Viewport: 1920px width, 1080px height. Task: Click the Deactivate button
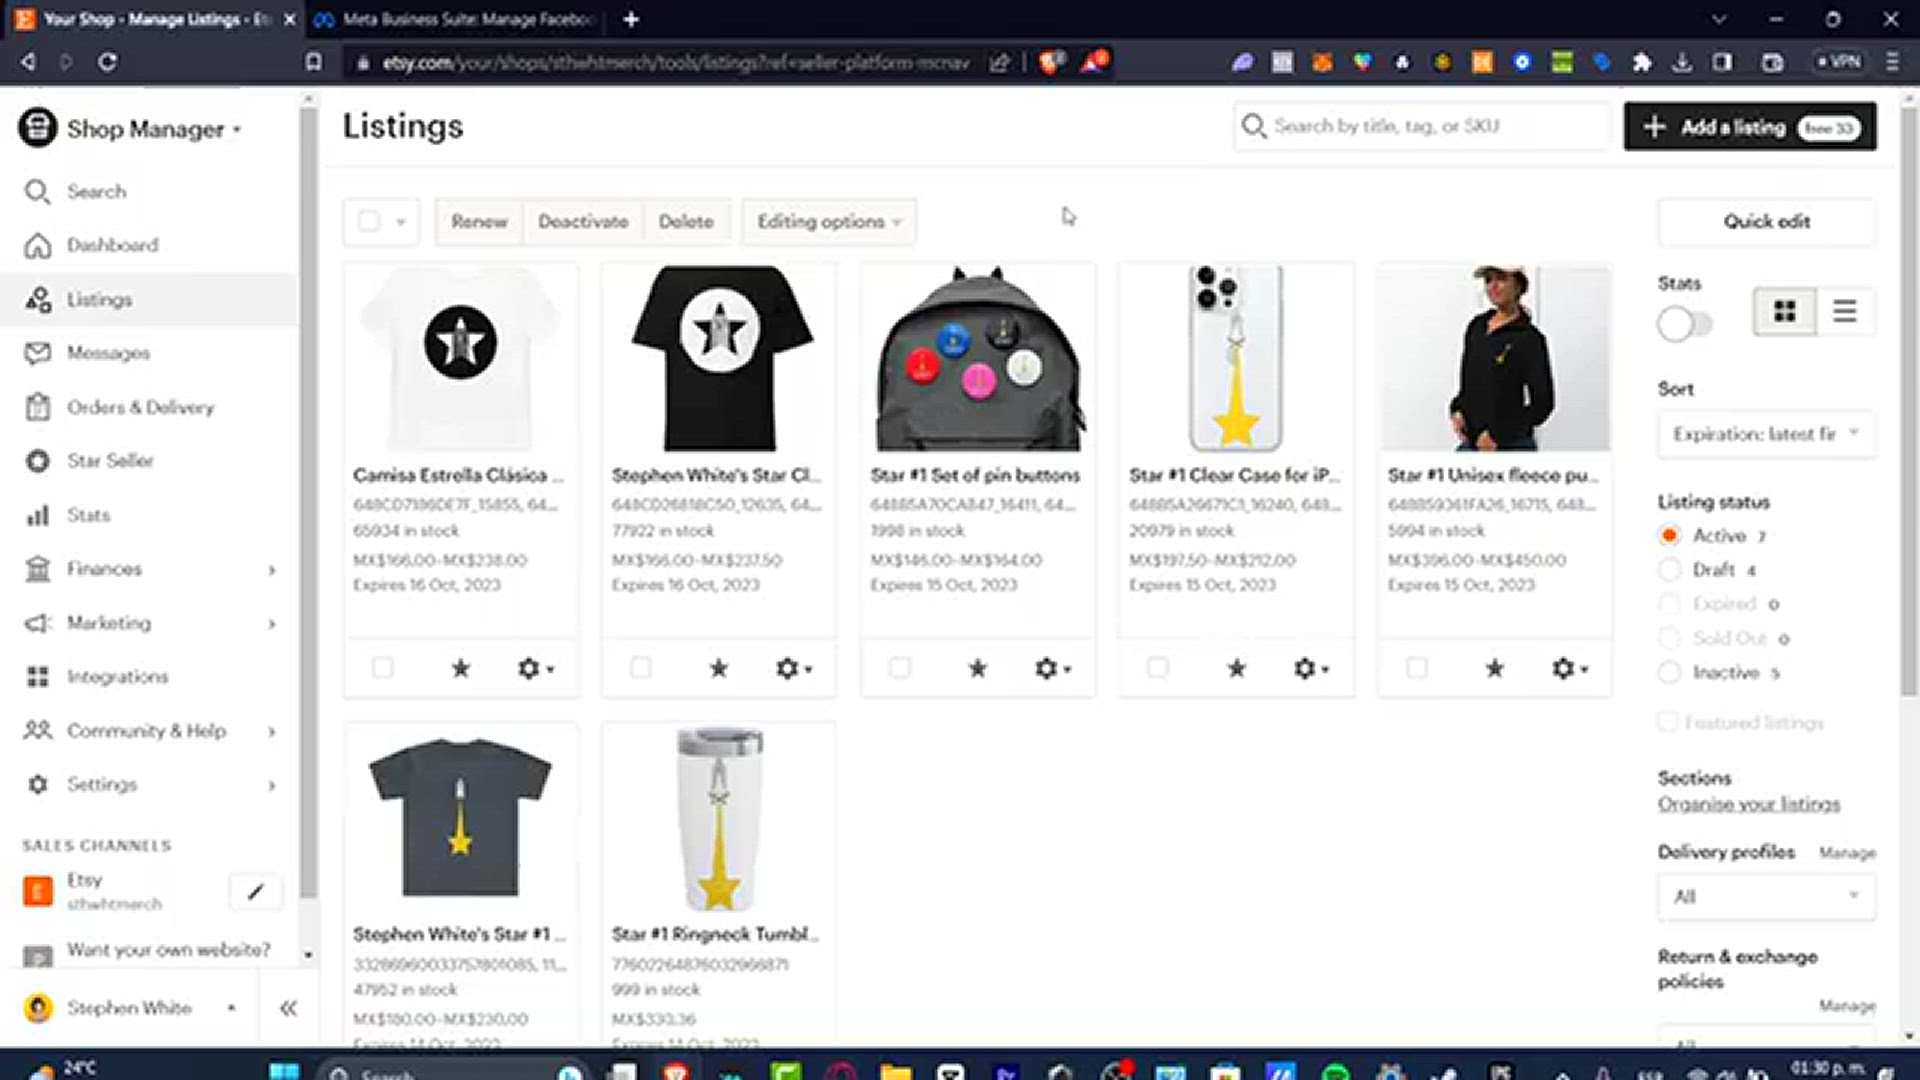(x=583, y=221)
